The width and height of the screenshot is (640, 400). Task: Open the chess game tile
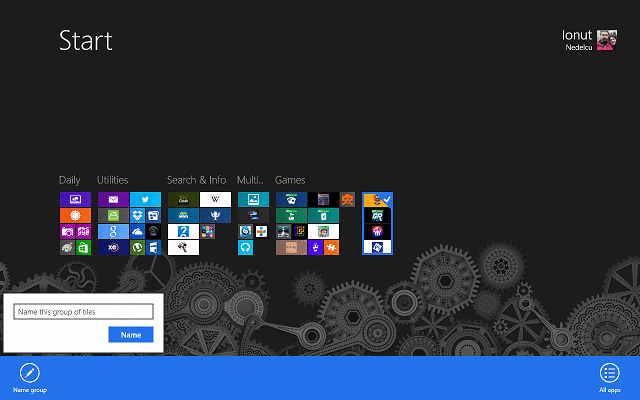(x=283, y=231)
